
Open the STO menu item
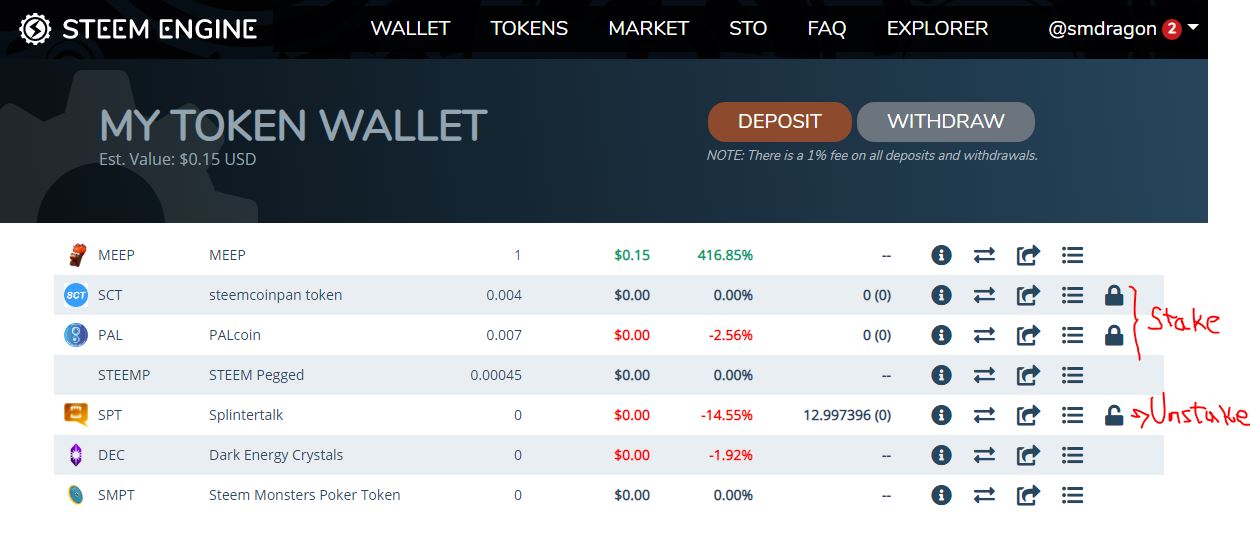pyautogui.click(x=748, y=29)
